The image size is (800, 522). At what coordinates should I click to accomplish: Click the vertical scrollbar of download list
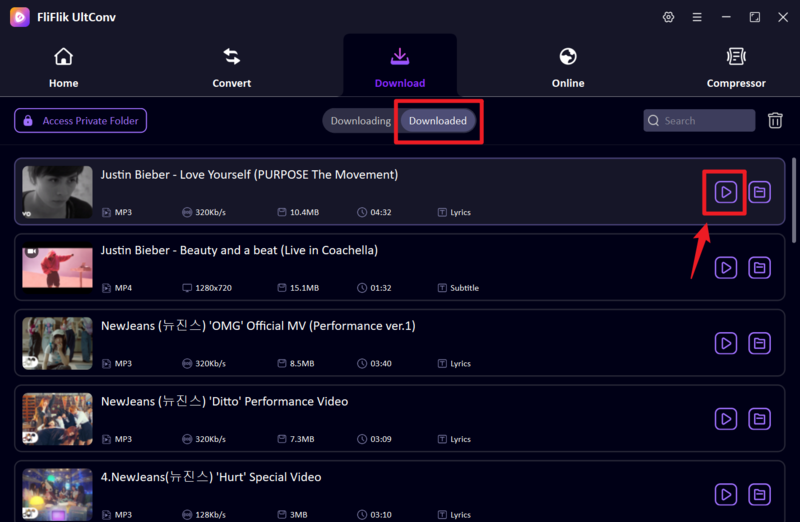click(x=793, y=200)
